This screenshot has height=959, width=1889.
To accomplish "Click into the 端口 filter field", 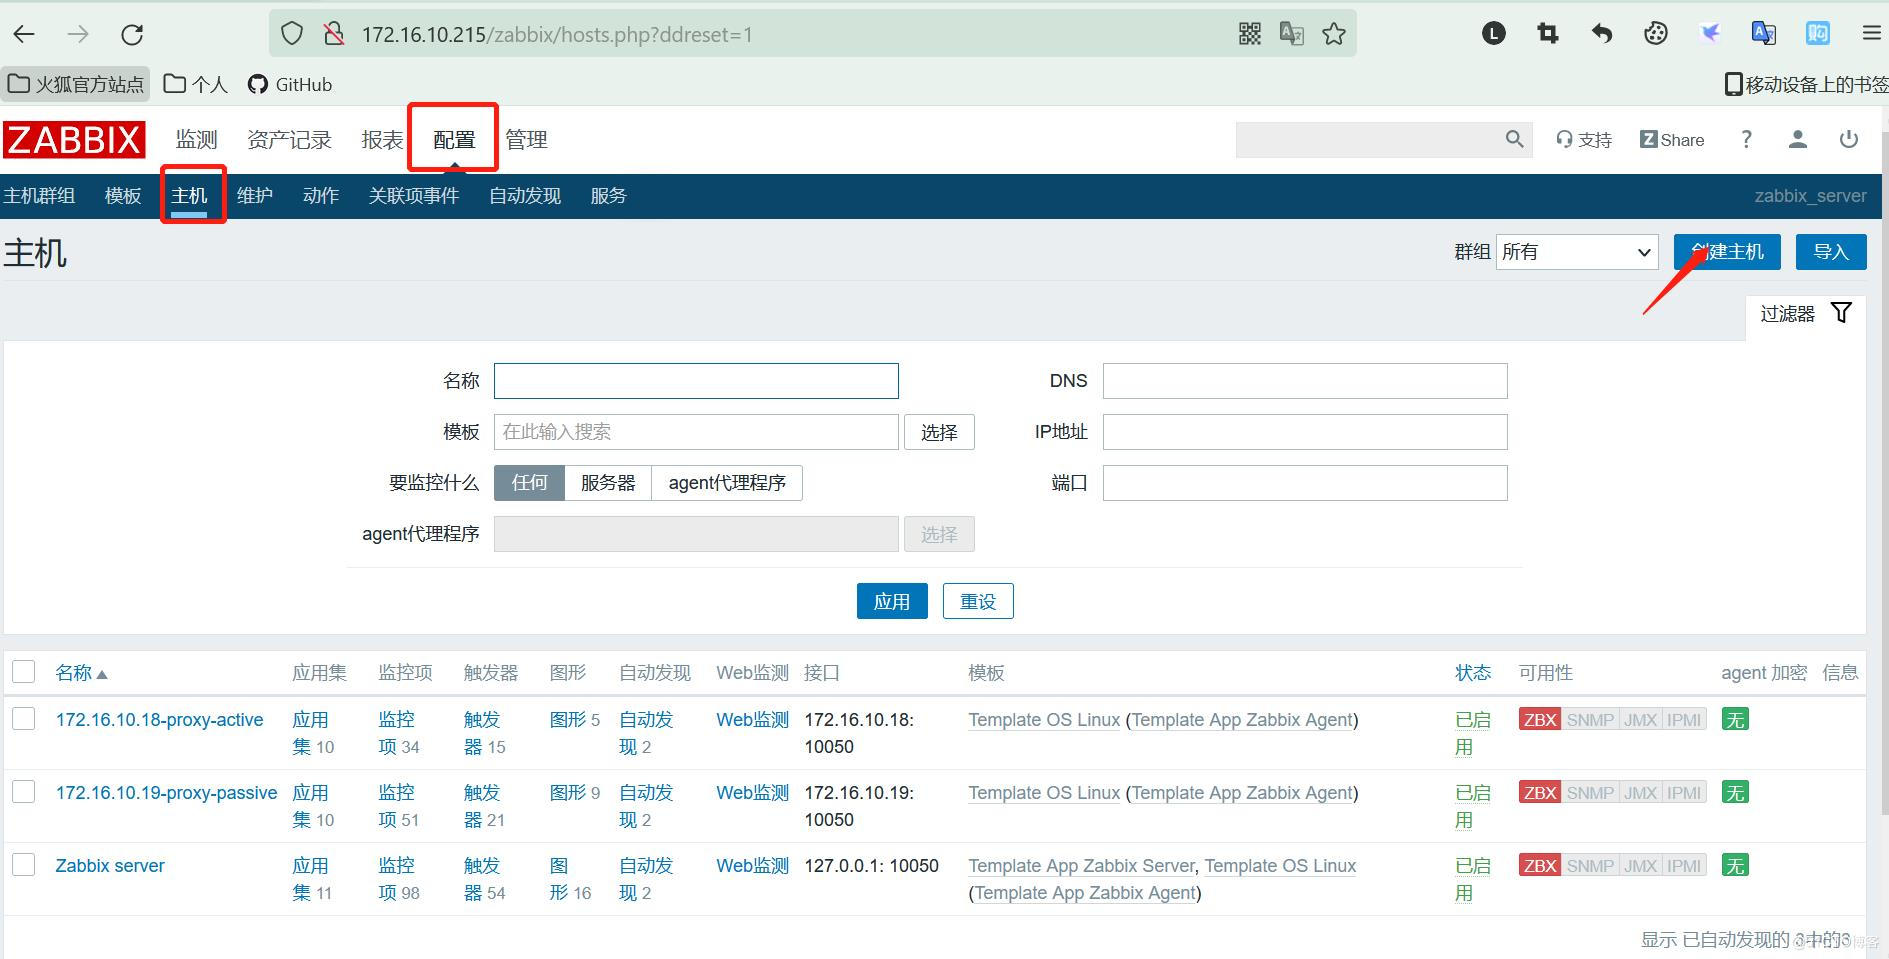I will [1305, 483].
